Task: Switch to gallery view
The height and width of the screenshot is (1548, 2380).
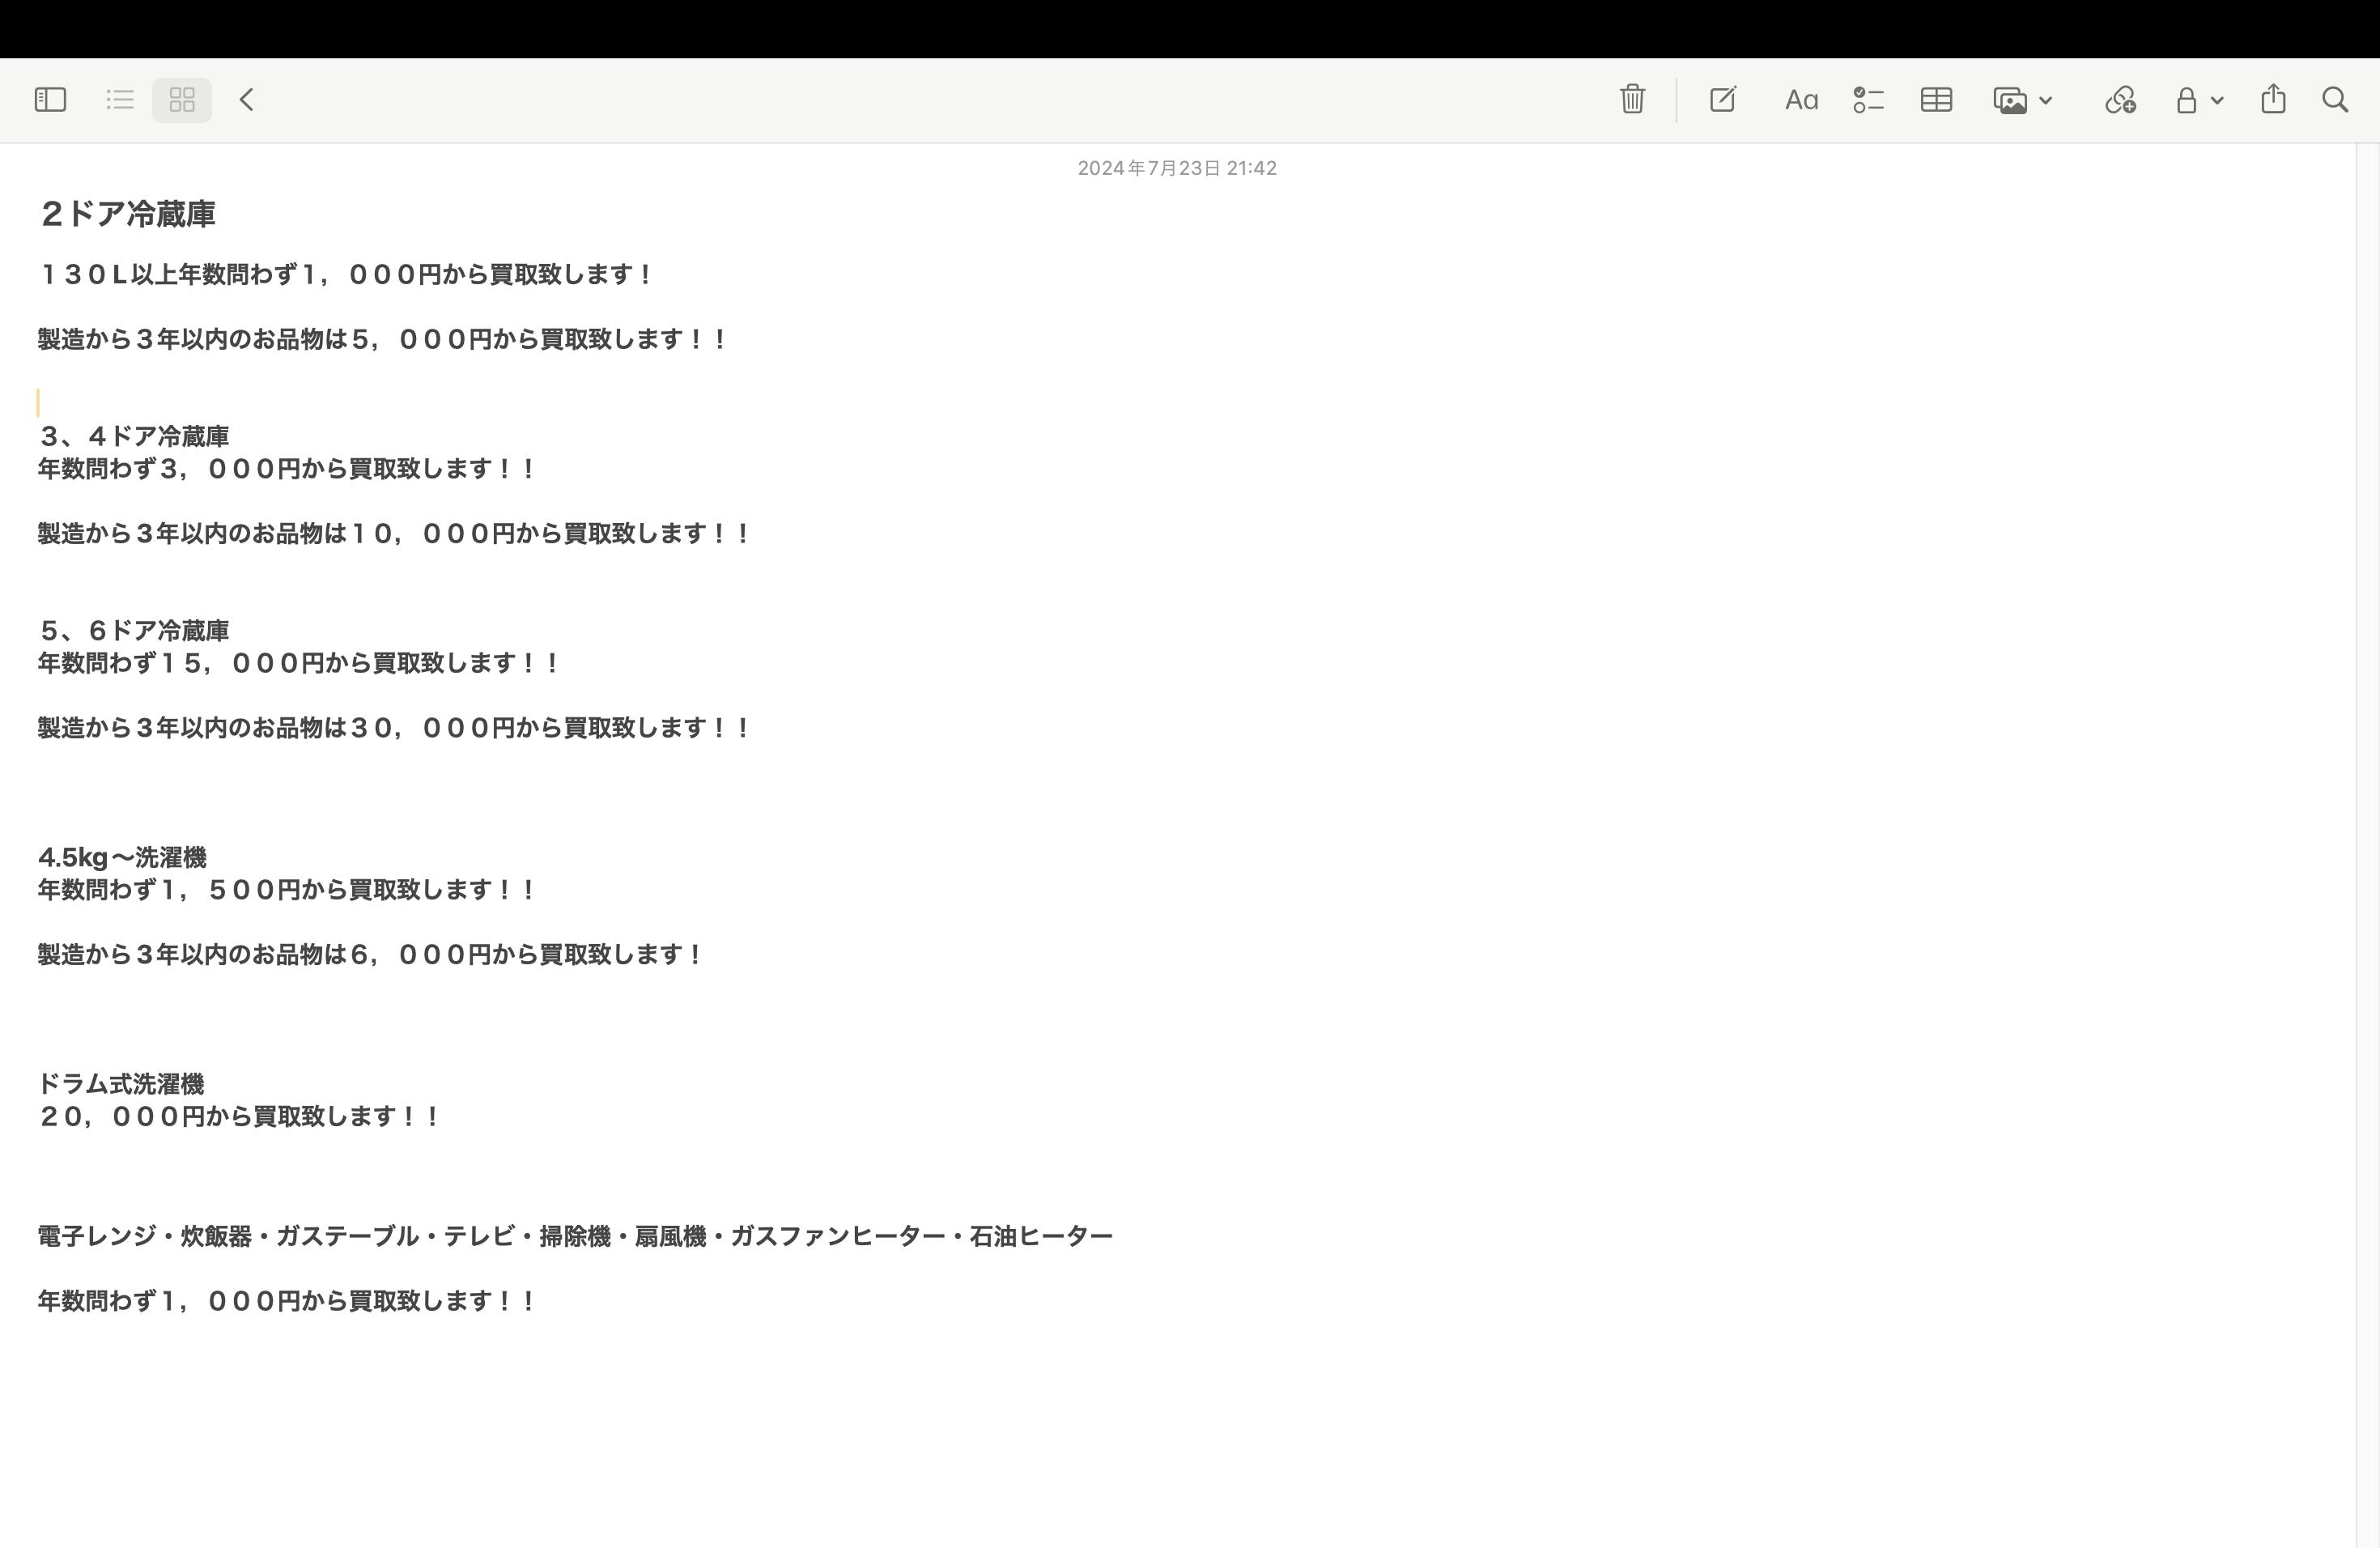Action: [x=182, y=100]
